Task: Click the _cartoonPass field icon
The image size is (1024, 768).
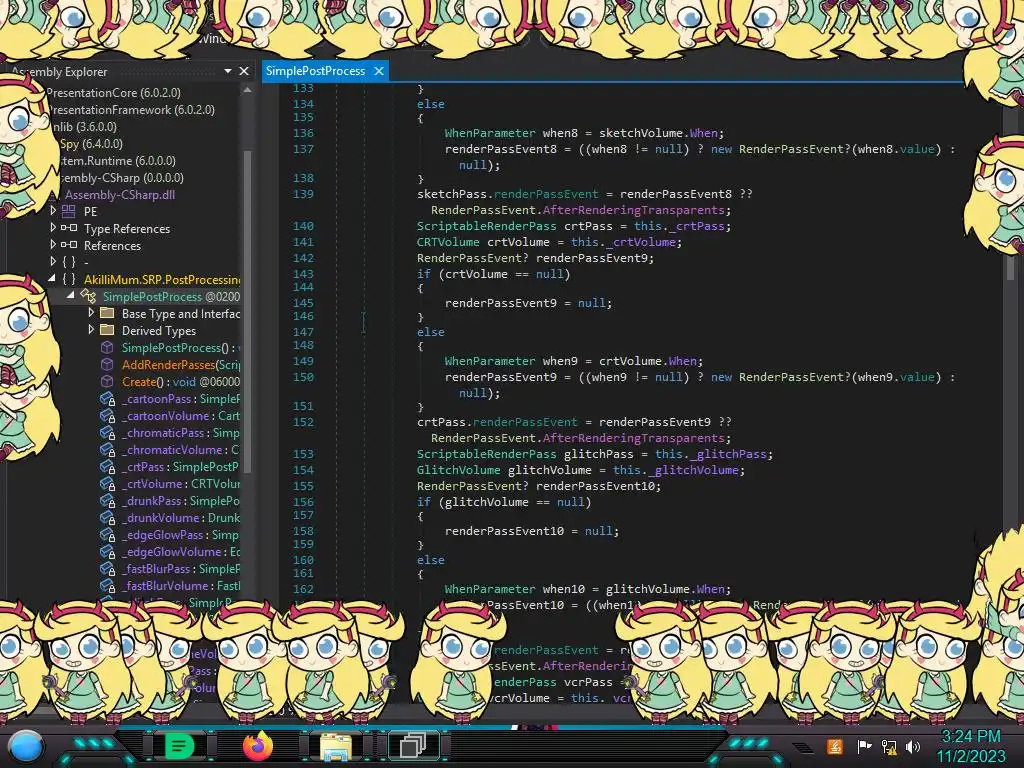Action: (x=108, y=398)
